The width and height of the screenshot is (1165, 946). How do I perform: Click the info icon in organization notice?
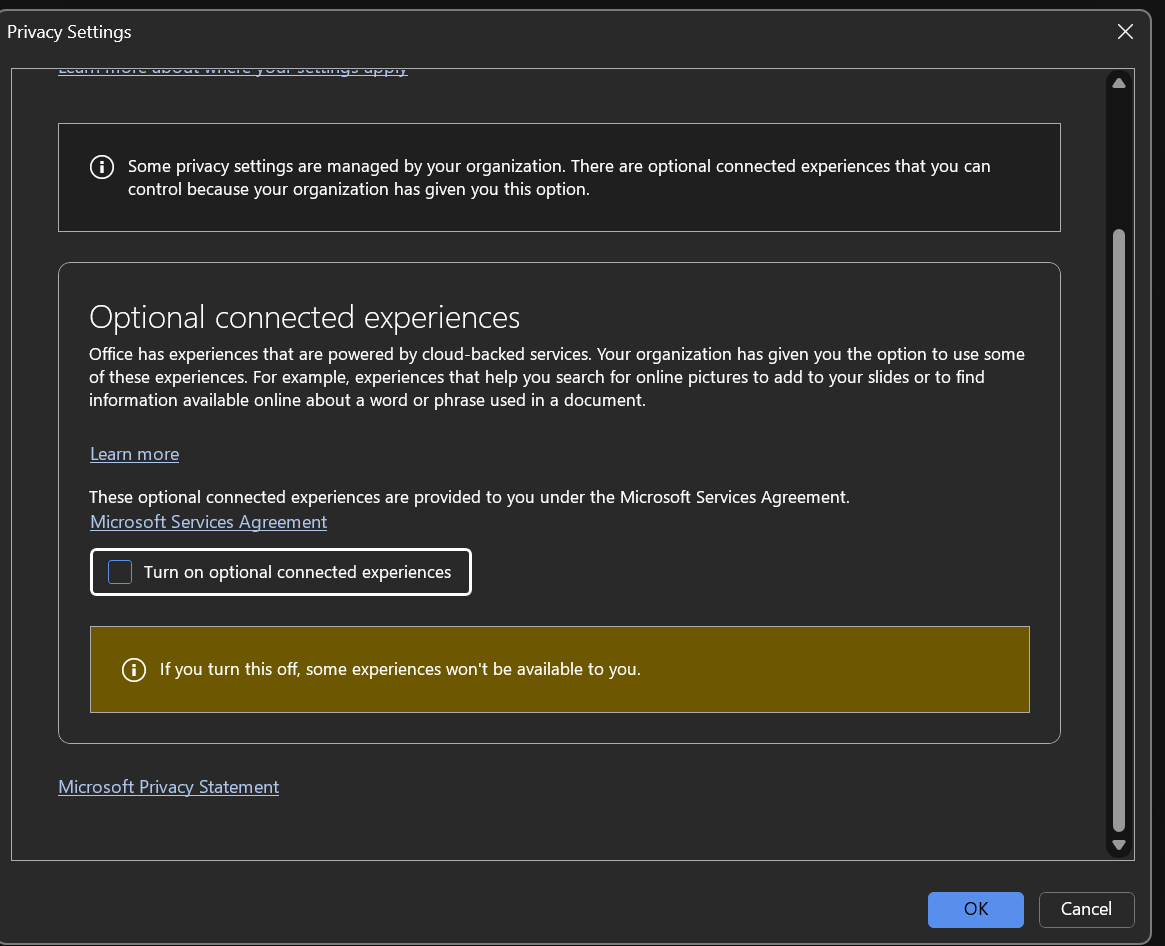click(x=102, y=167)
